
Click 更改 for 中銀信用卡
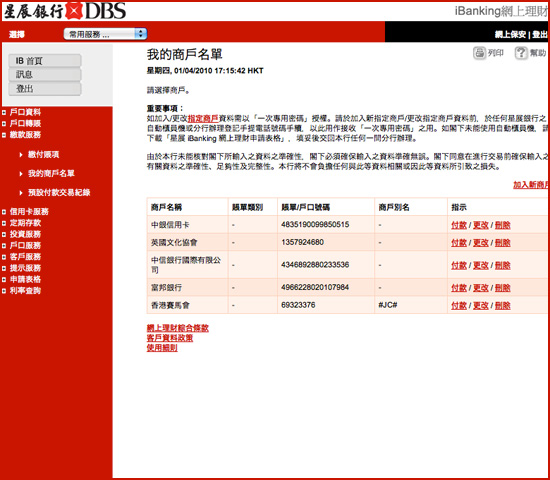pos(481,225)
